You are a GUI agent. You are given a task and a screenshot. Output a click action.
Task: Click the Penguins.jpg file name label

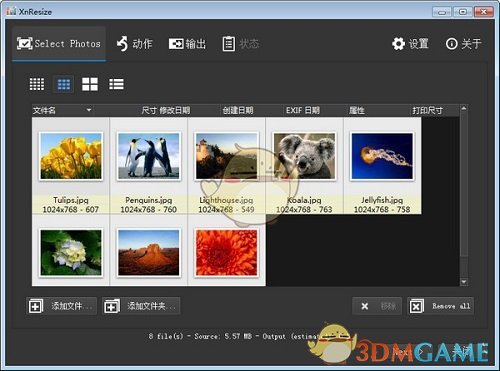pos(149,200)
